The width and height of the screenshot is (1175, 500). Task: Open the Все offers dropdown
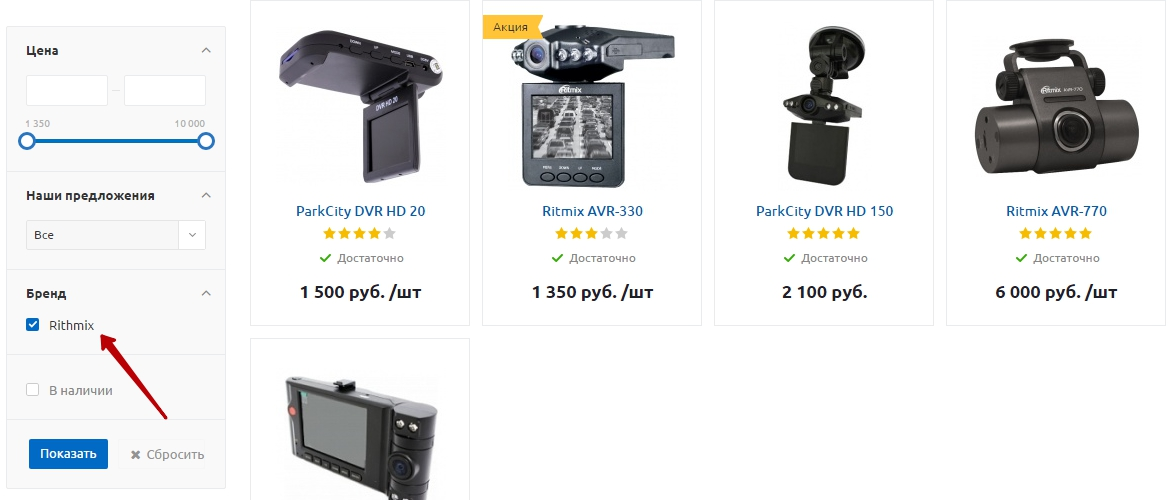[115, 235]
